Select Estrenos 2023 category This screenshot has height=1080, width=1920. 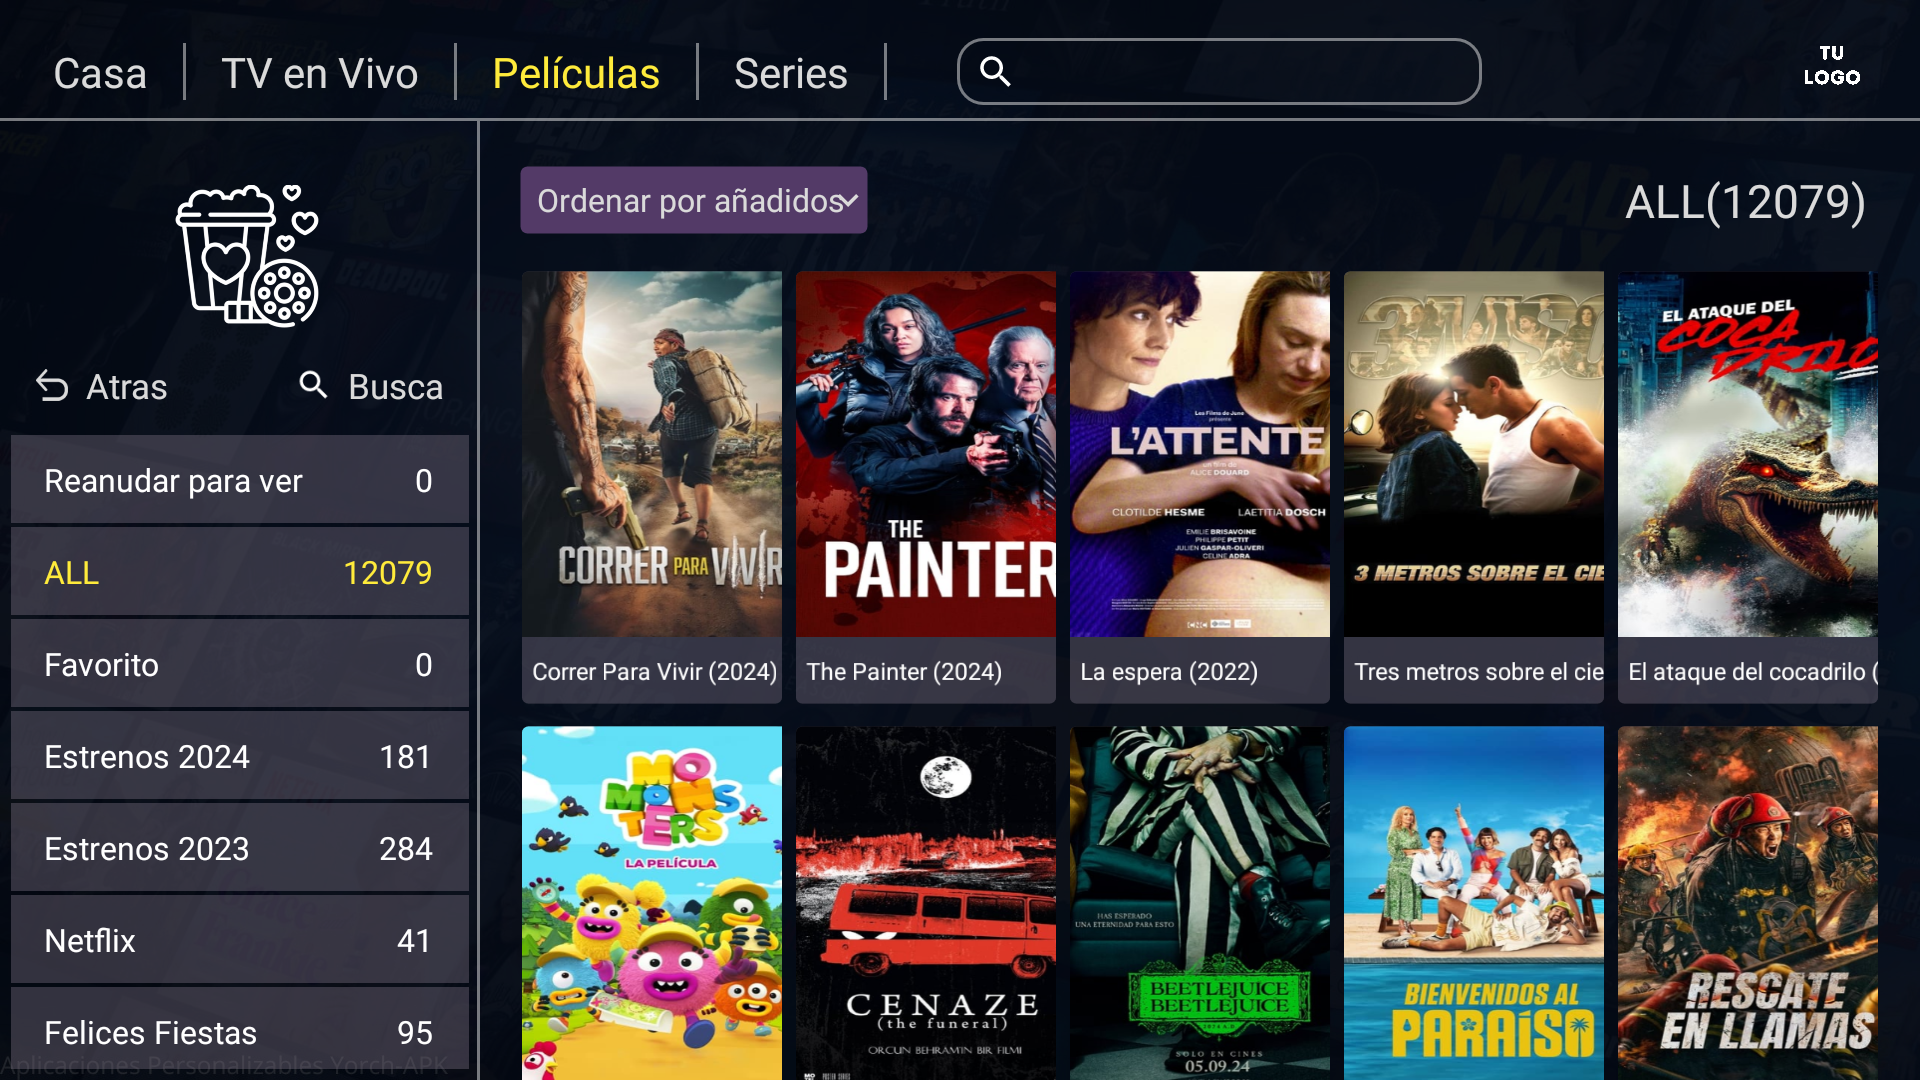240,849
